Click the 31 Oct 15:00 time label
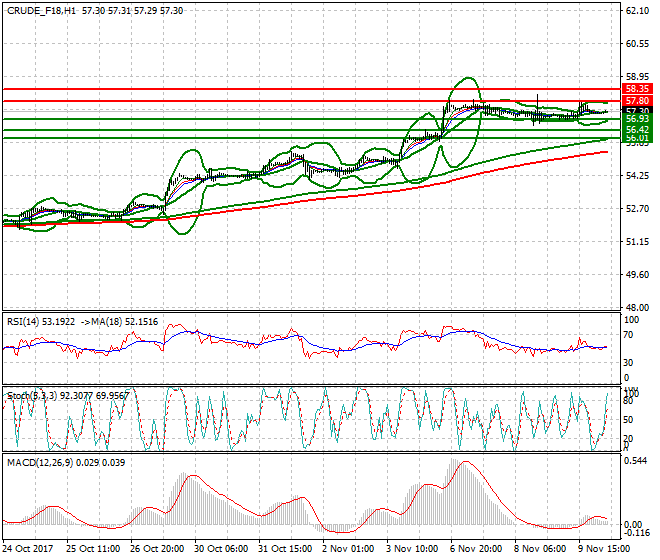Screen dimensions: 660x560 (x=285, y=549)
